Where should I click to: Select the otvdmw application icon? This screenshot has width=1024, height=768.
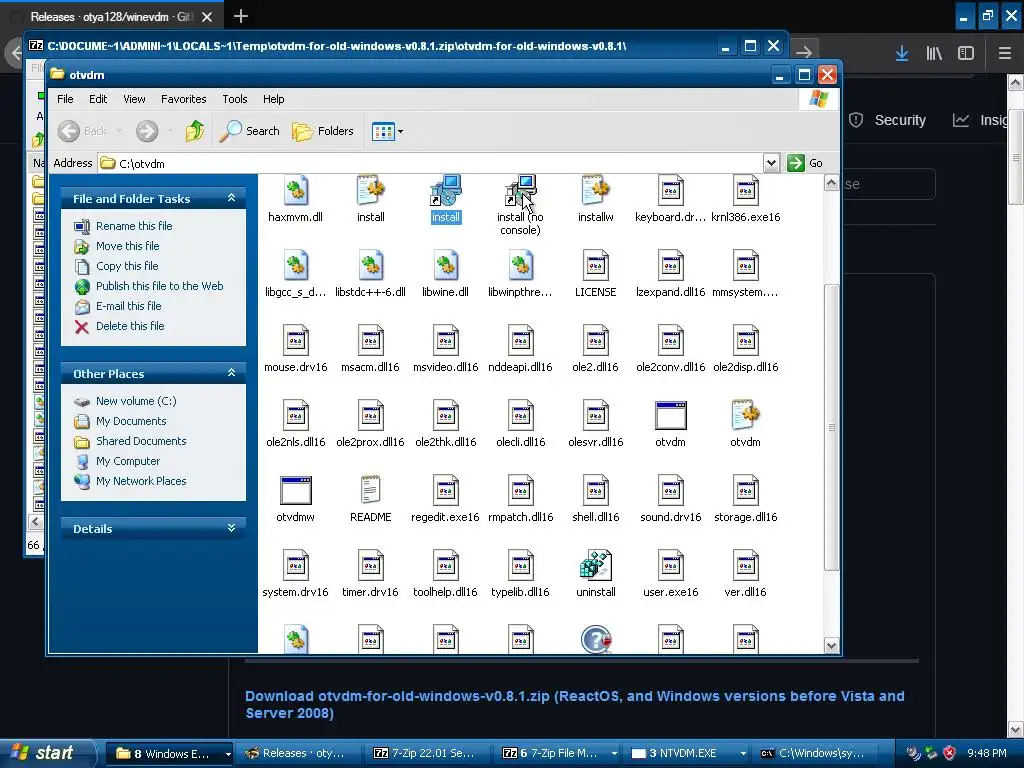point(295,491)
